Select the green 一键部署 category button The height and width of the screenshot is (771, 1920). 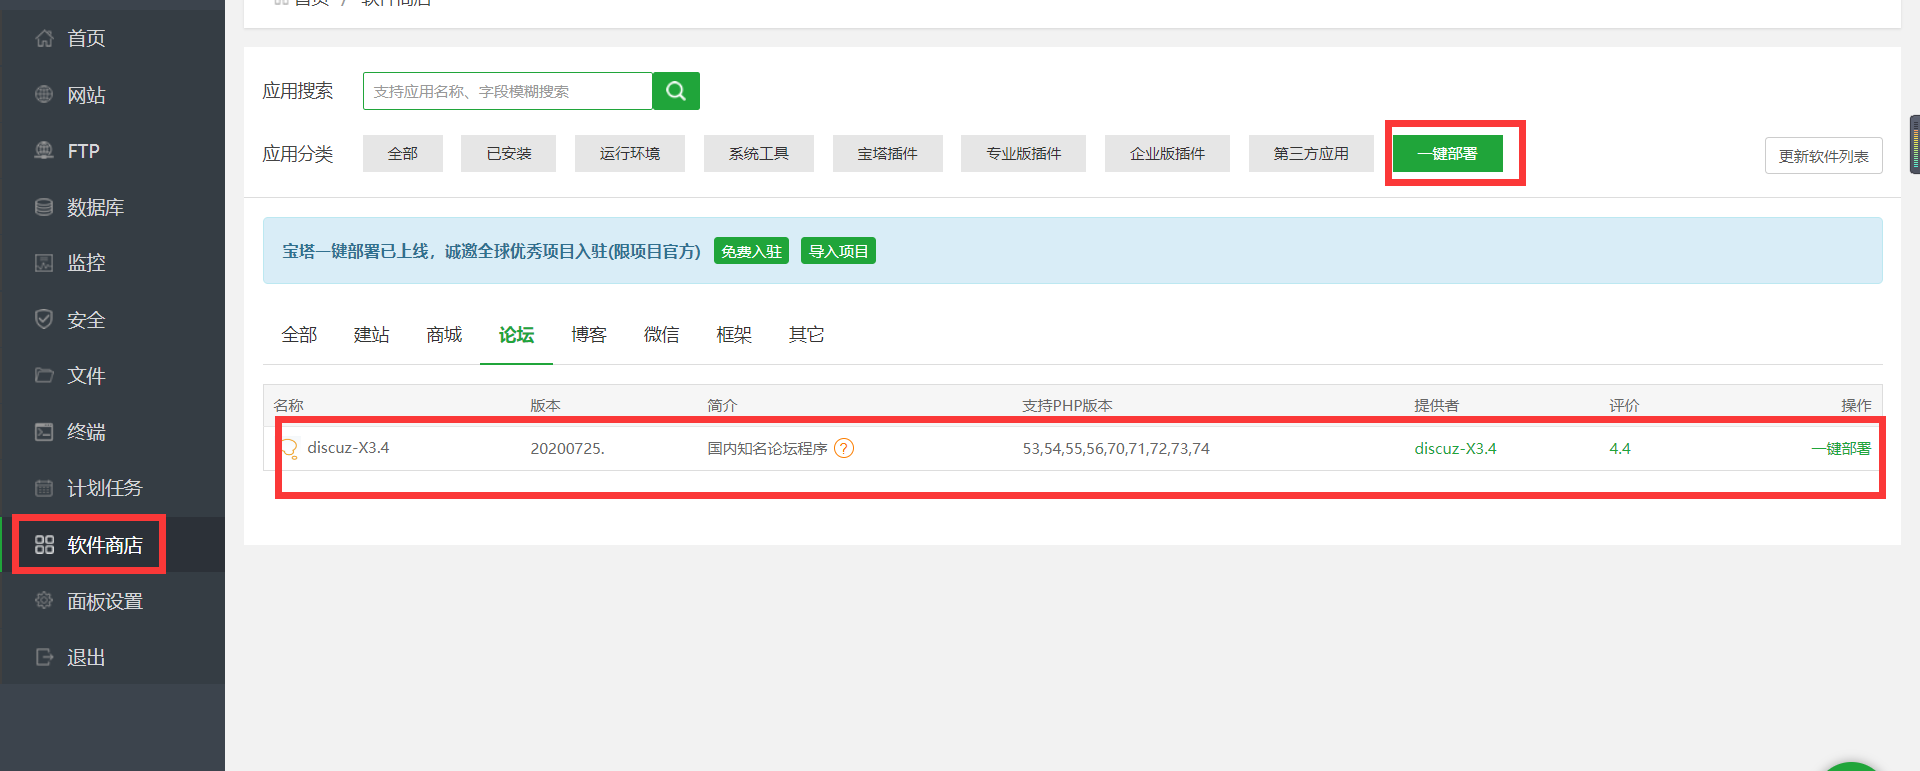[1448, 153]
